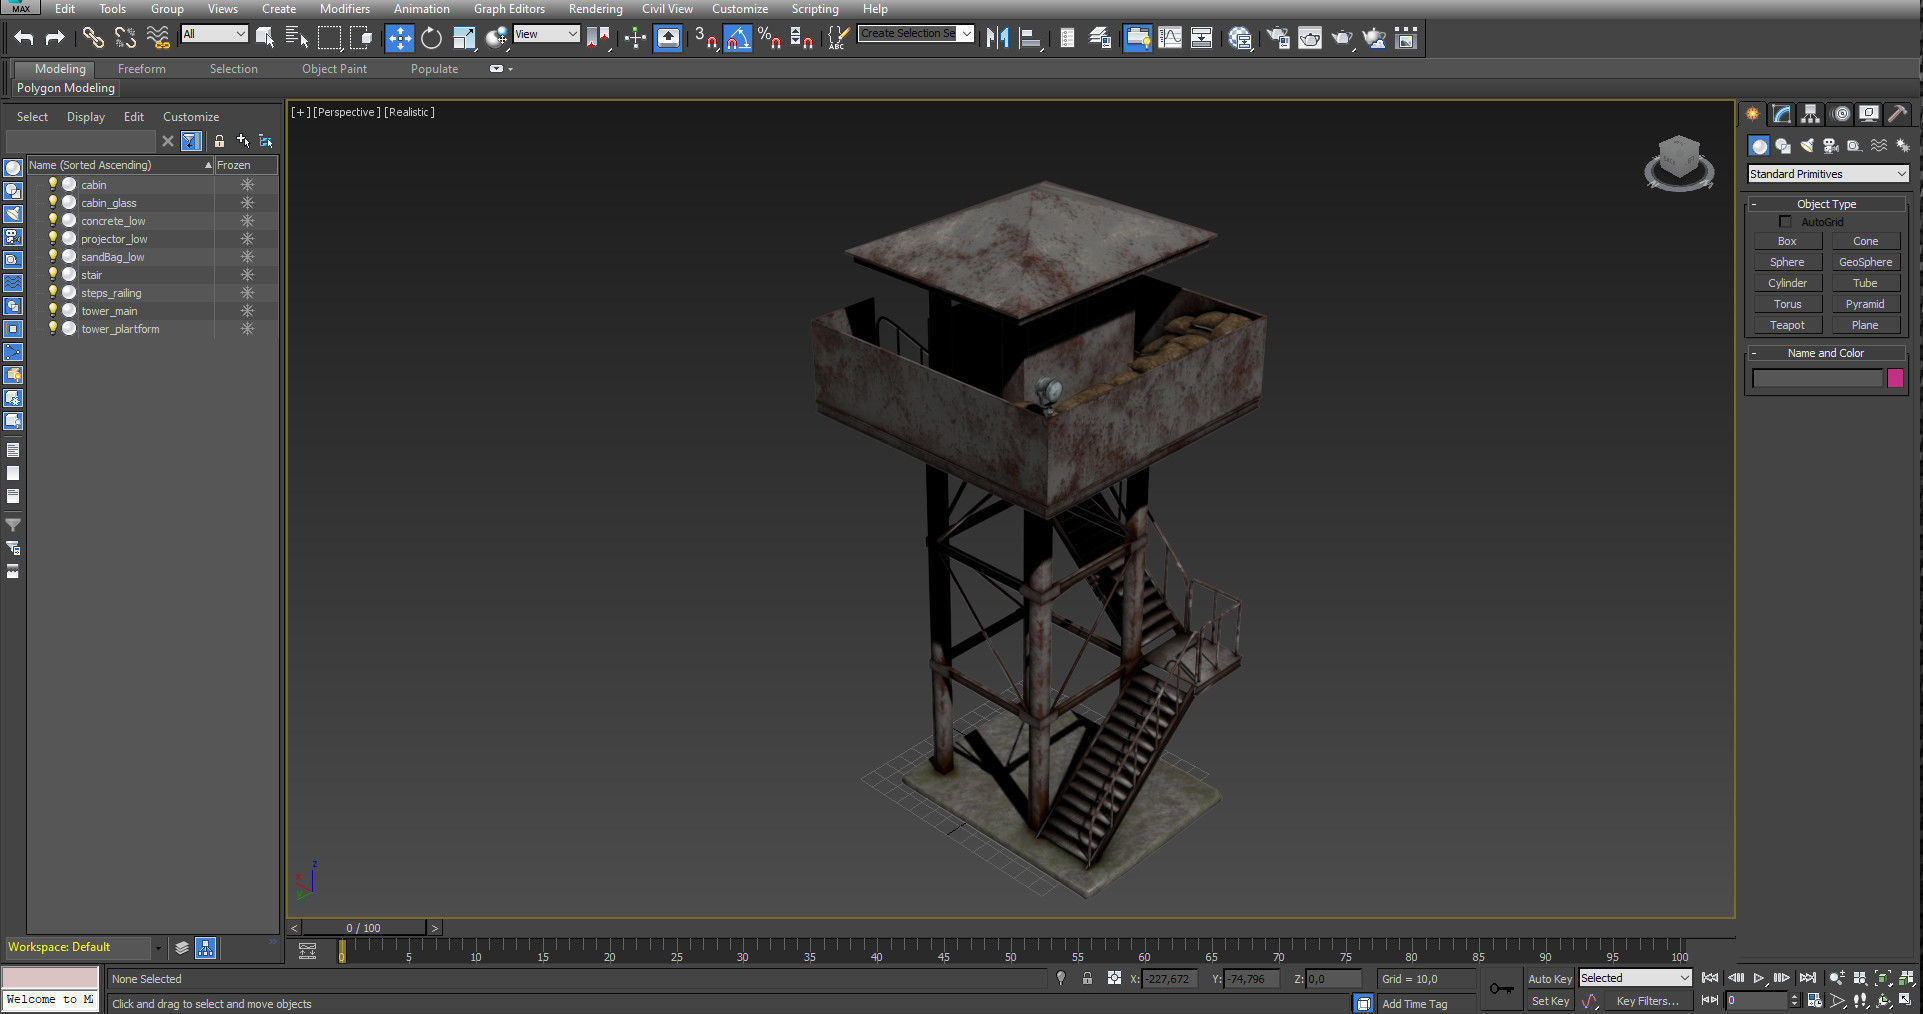Select the Unlink Selection tool
The height and width of the screenshot is (1014, 1923).
point(125,38)
